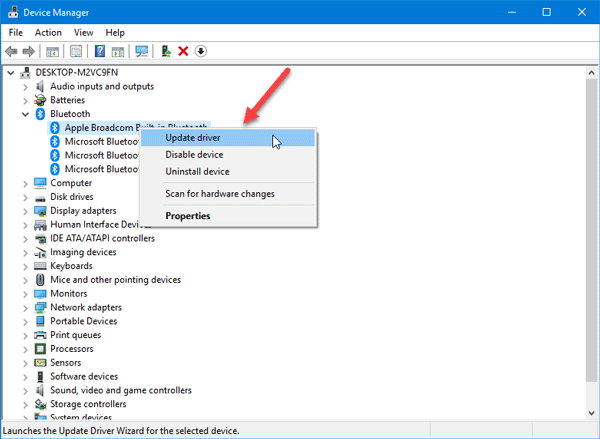This screenshot has width=600, height=439.
Task: Select Human Interface Devices row
Action: coord(101,224)
